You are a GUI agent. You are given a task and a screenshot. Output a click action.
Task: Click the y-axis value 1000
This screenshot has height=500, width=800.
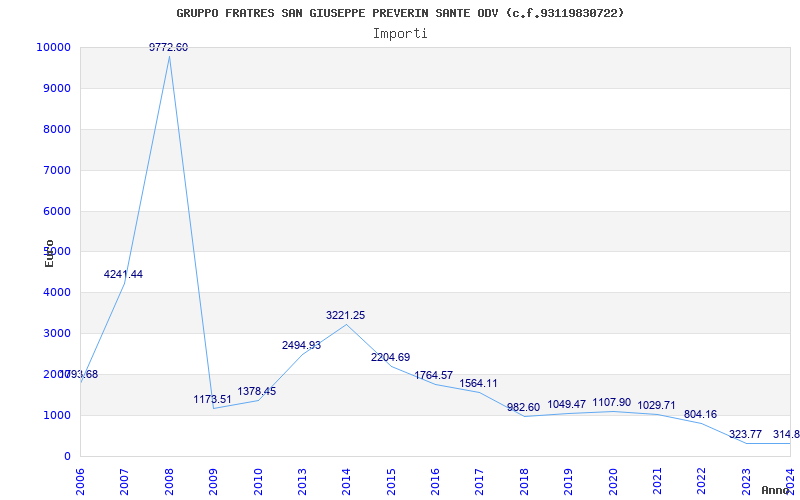click(x=56, y=415)
